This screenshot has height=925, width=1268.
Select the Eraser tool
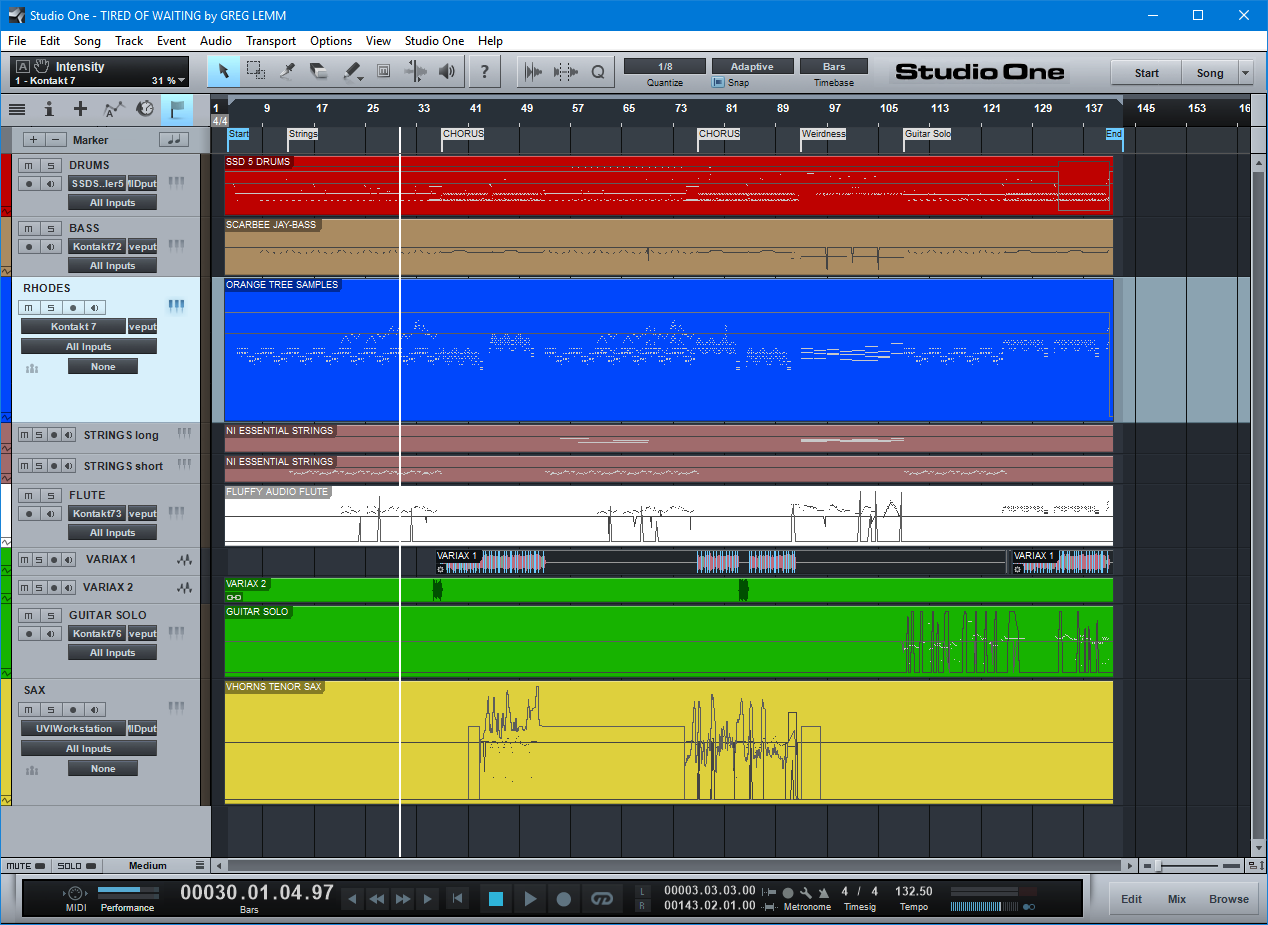[x=319, y=72]
